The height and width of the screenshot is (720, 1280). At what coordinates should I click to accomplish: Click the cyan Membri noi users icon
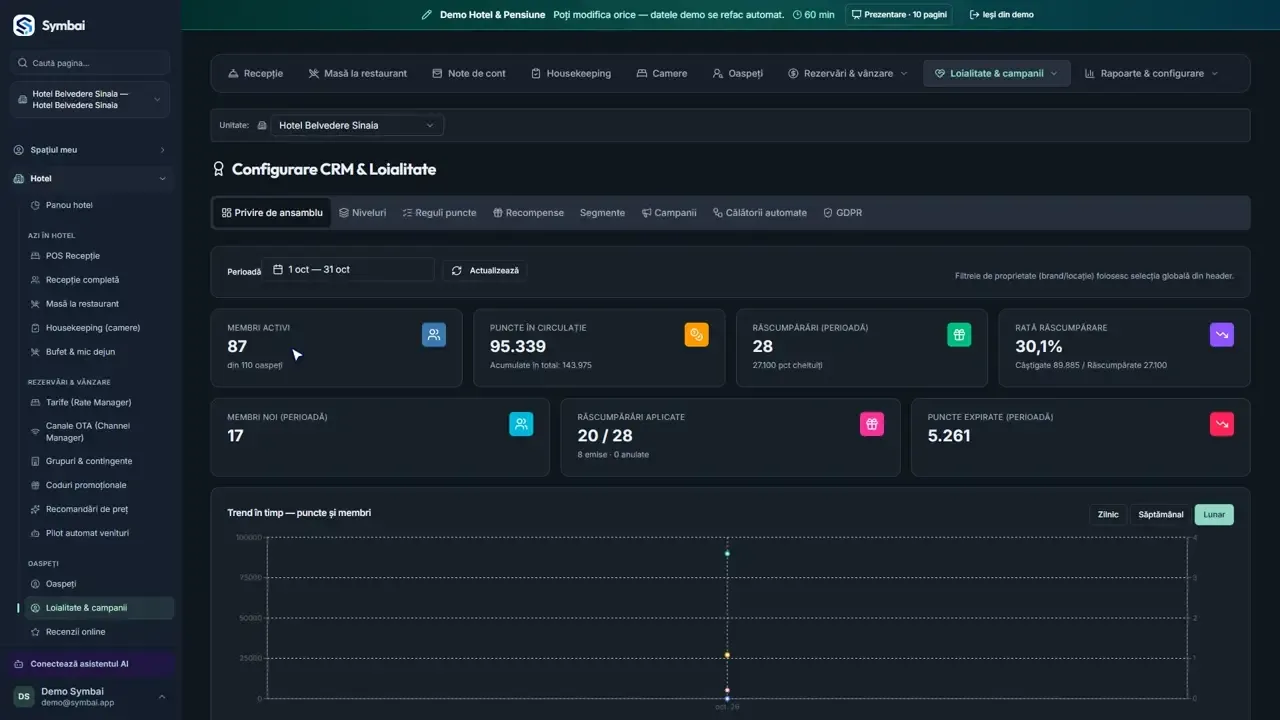pos(521,424)
